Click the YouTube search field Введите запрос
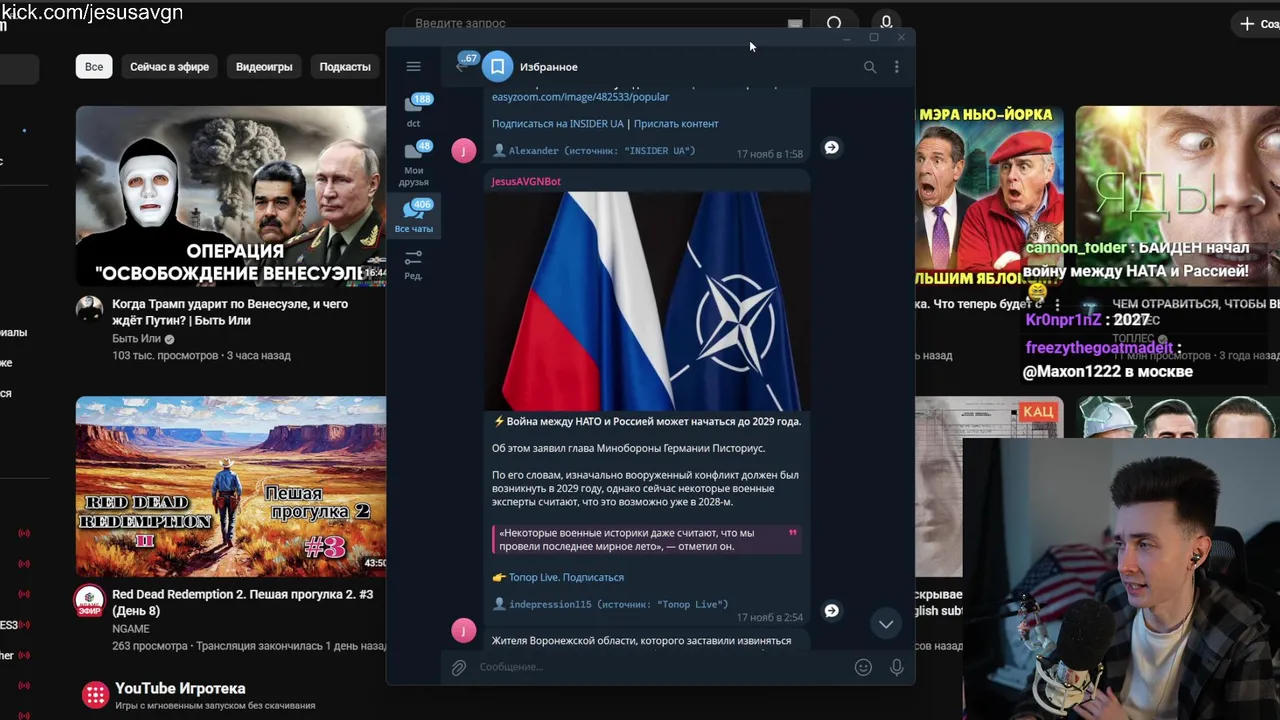1280x720 pixels. [595, 23]
